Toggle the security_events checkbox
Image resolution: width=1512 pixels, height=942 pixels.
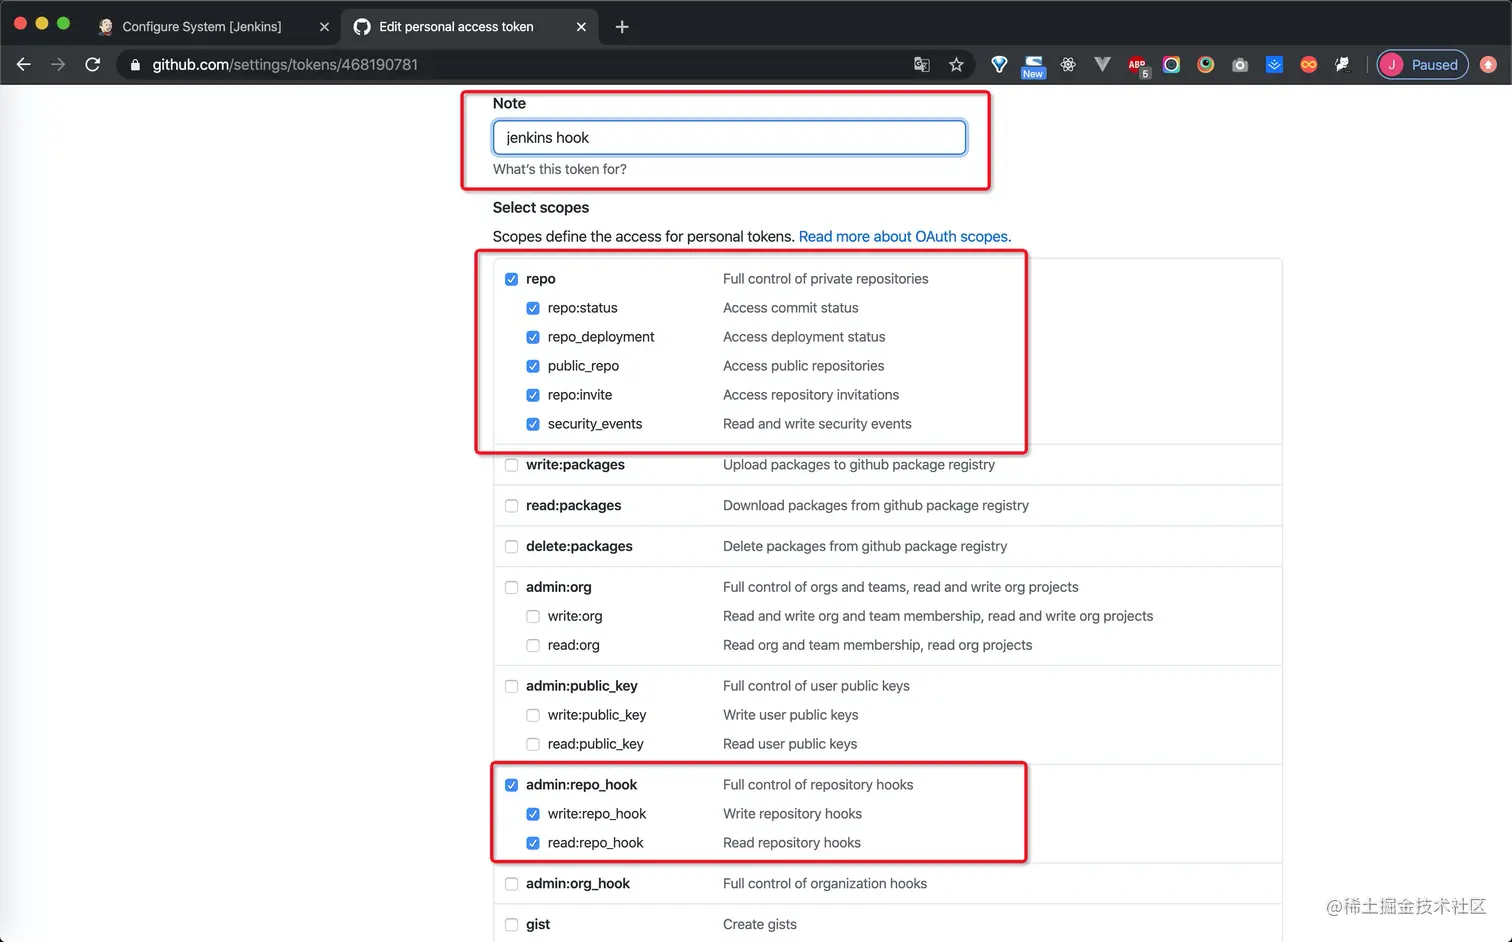[x=533, y=424]
